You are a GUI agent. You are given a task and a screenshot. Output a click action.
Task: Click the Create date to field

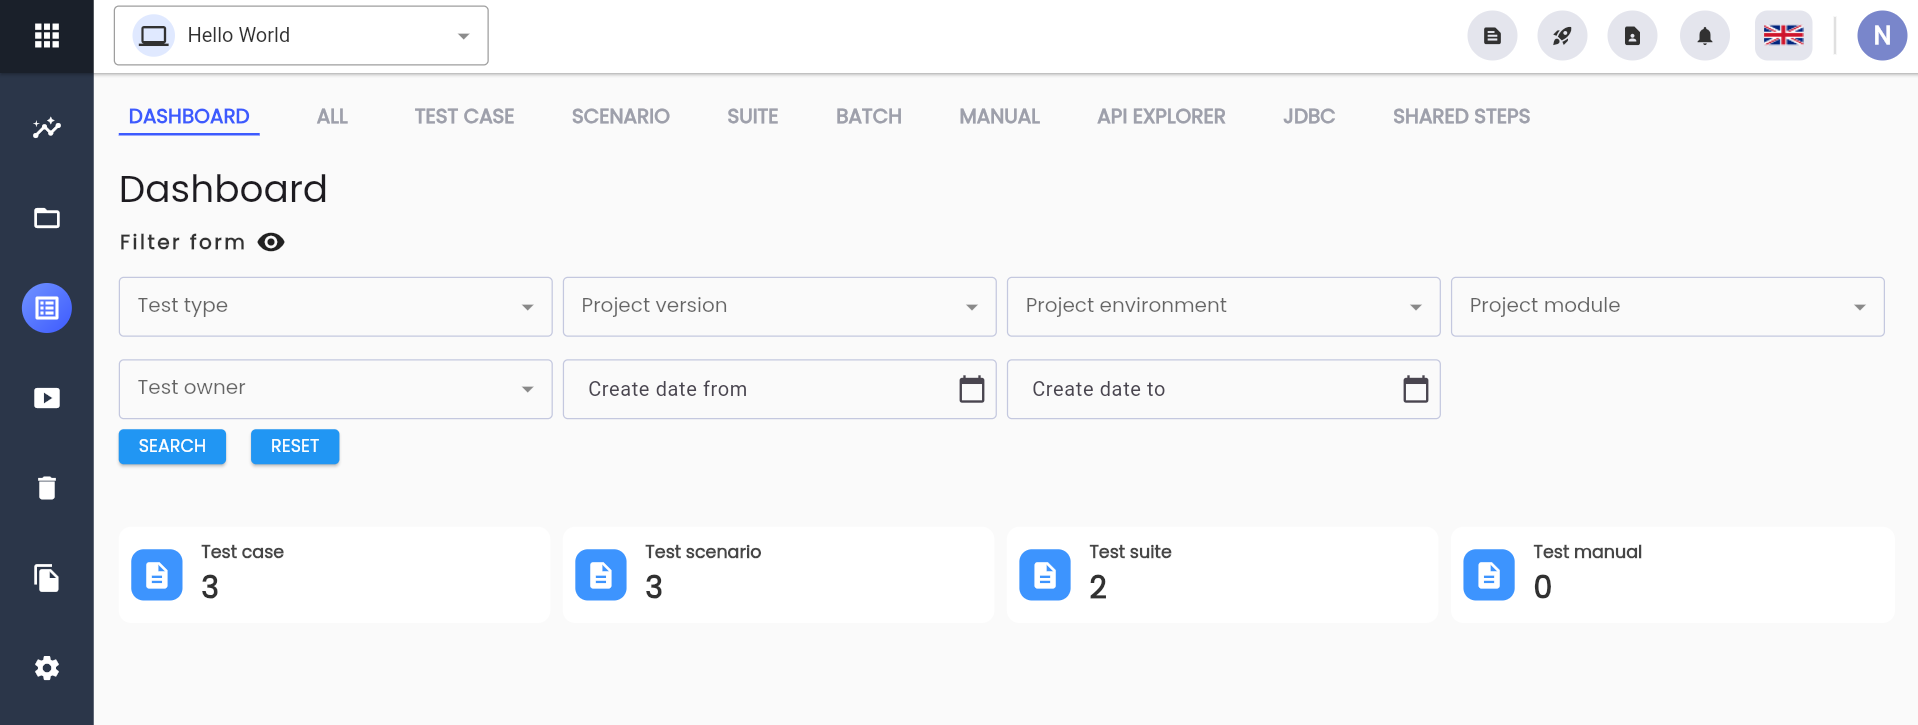(1223, 389)
